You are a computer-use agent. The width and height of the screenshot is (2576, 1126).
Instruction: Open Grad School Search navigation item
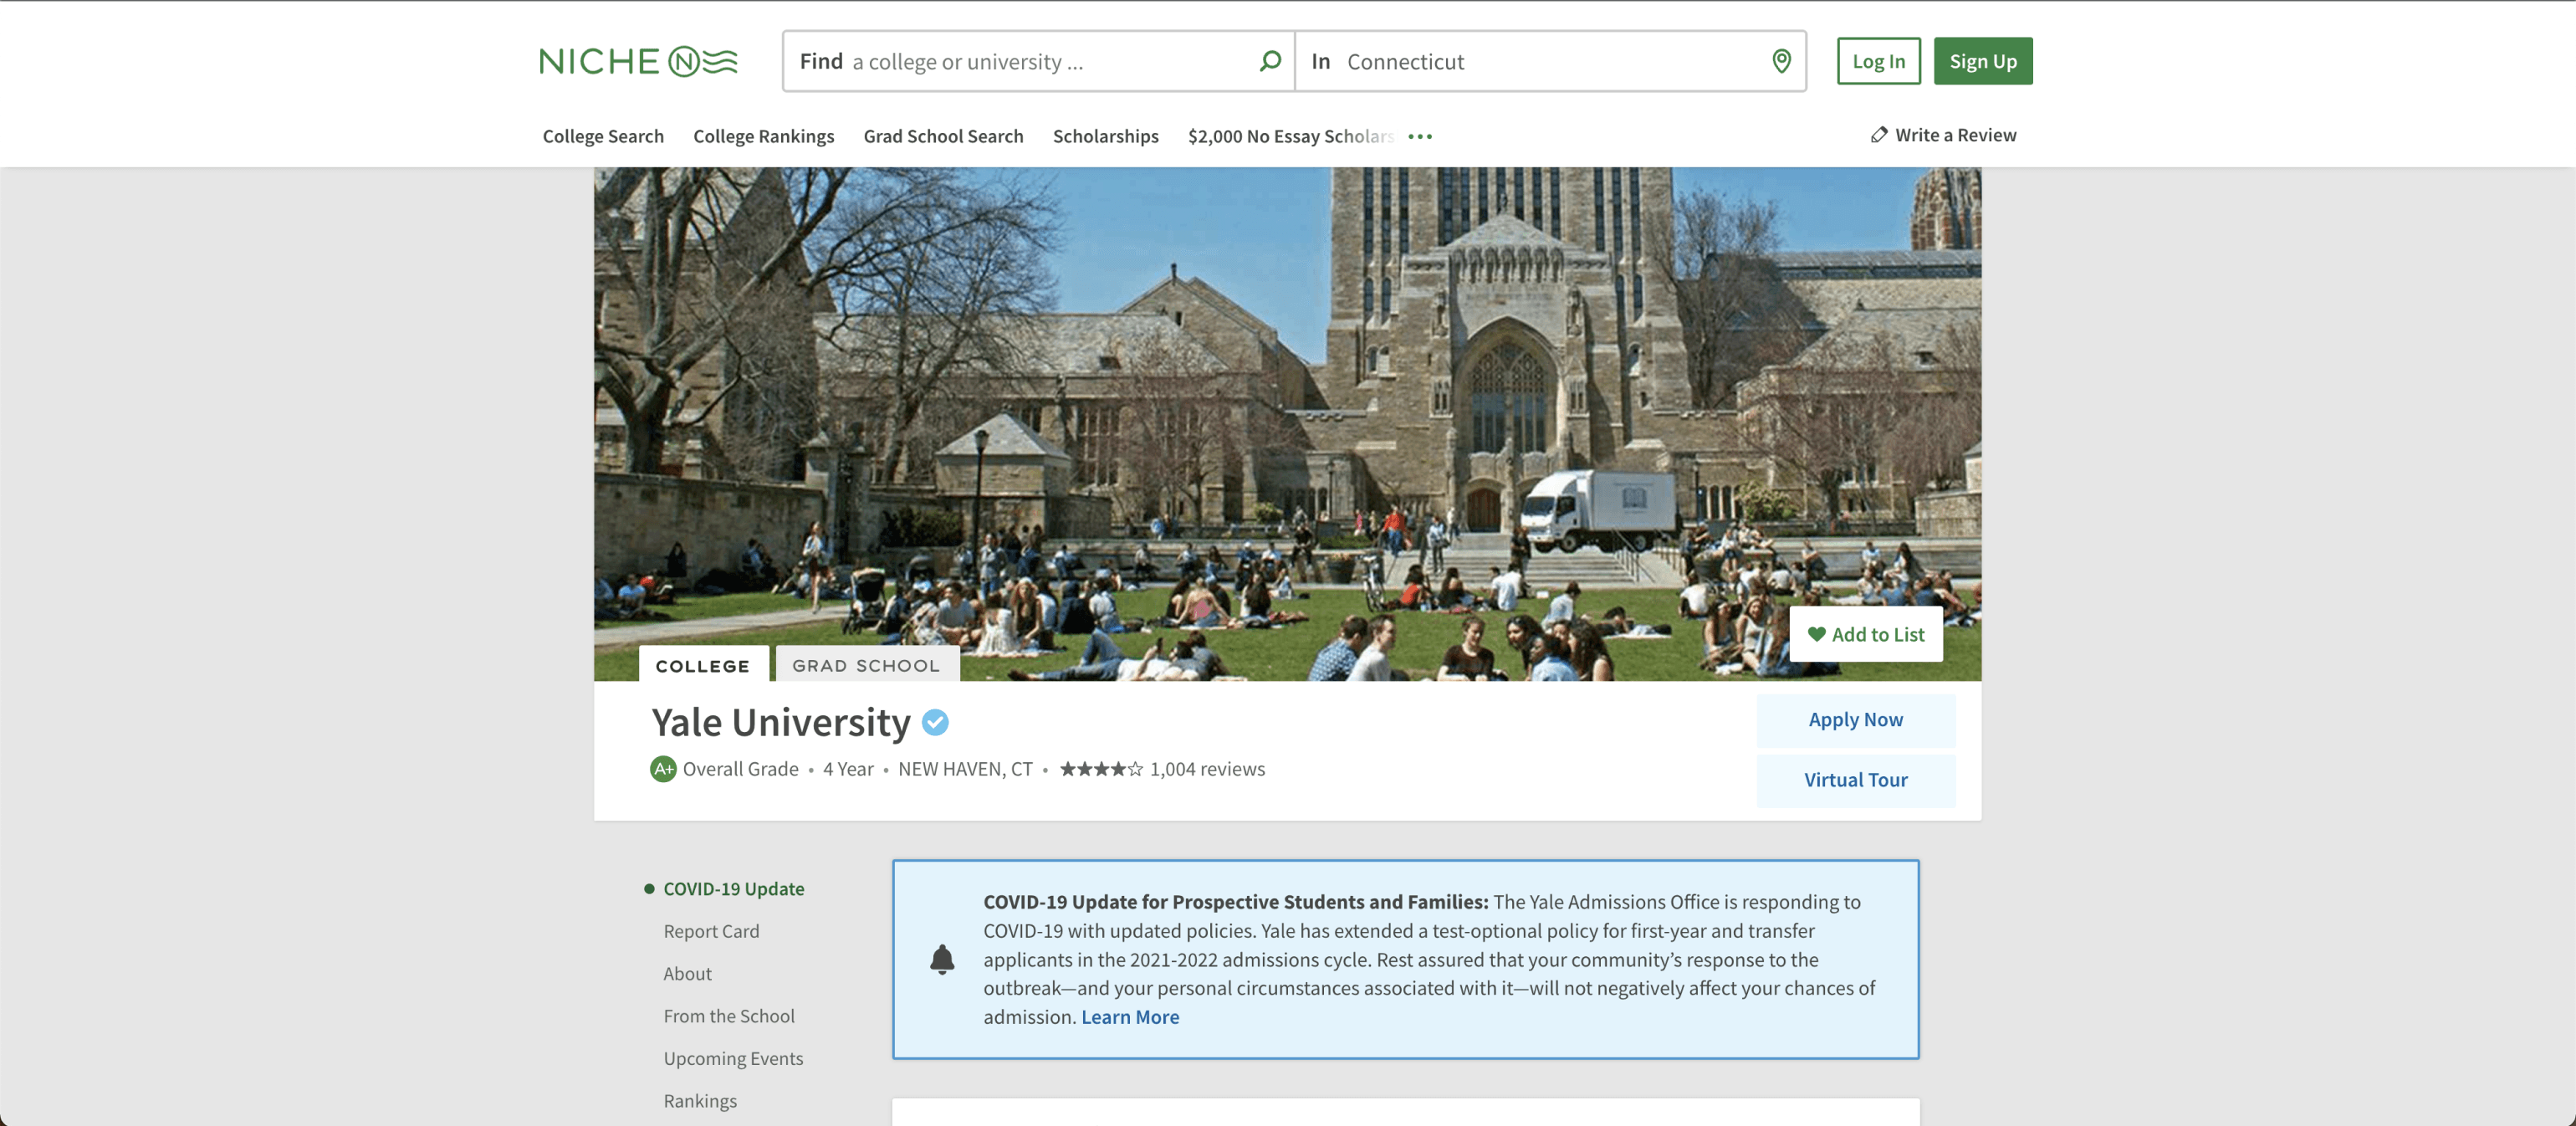click(943, 136)
